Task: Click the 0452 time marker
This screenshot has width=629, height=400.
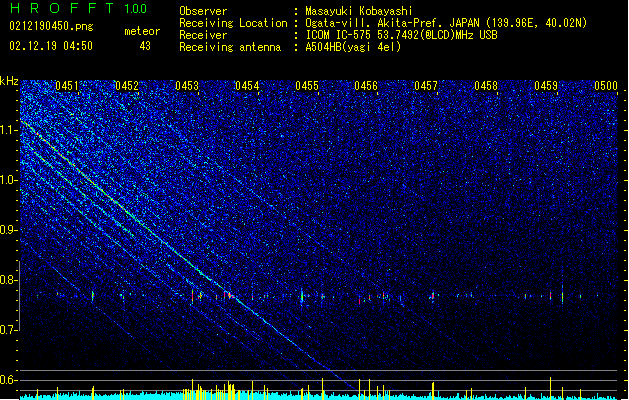Action: [x=127, y=86]
